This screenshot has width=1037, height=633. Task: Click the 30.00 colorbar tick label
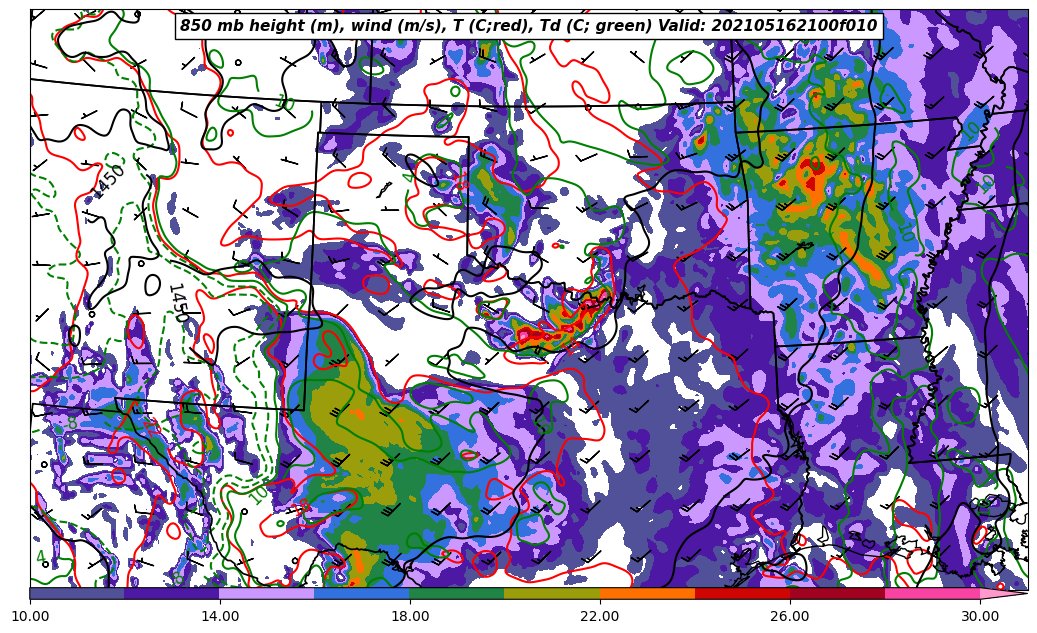point(980,616)
